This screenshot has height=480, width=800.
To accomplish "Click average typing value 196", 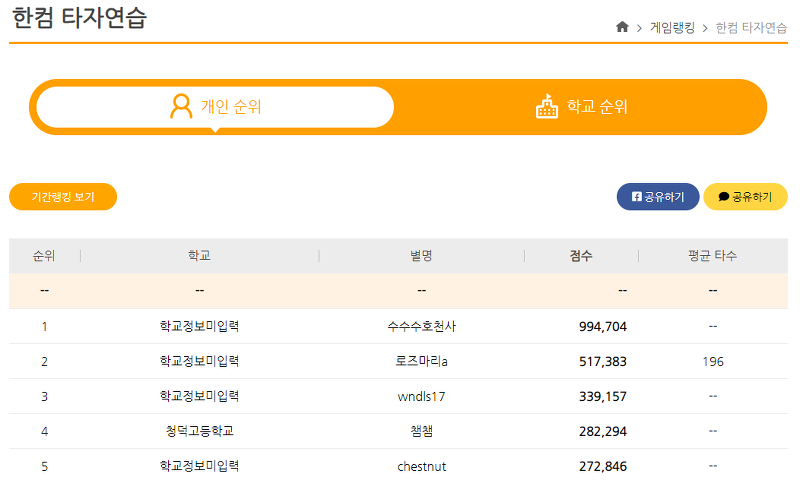I will 713,362.
